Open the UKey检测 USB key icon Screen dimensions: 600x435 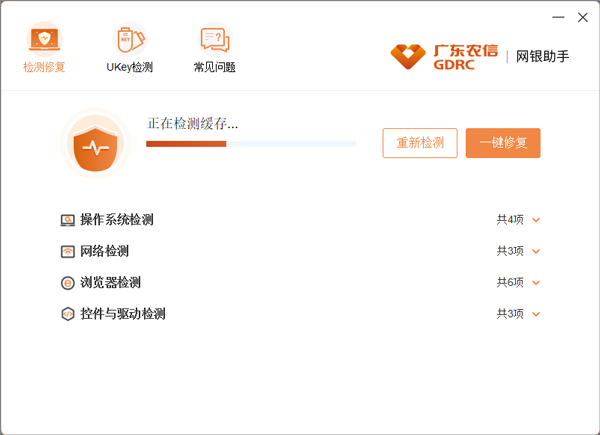point(130,39)
